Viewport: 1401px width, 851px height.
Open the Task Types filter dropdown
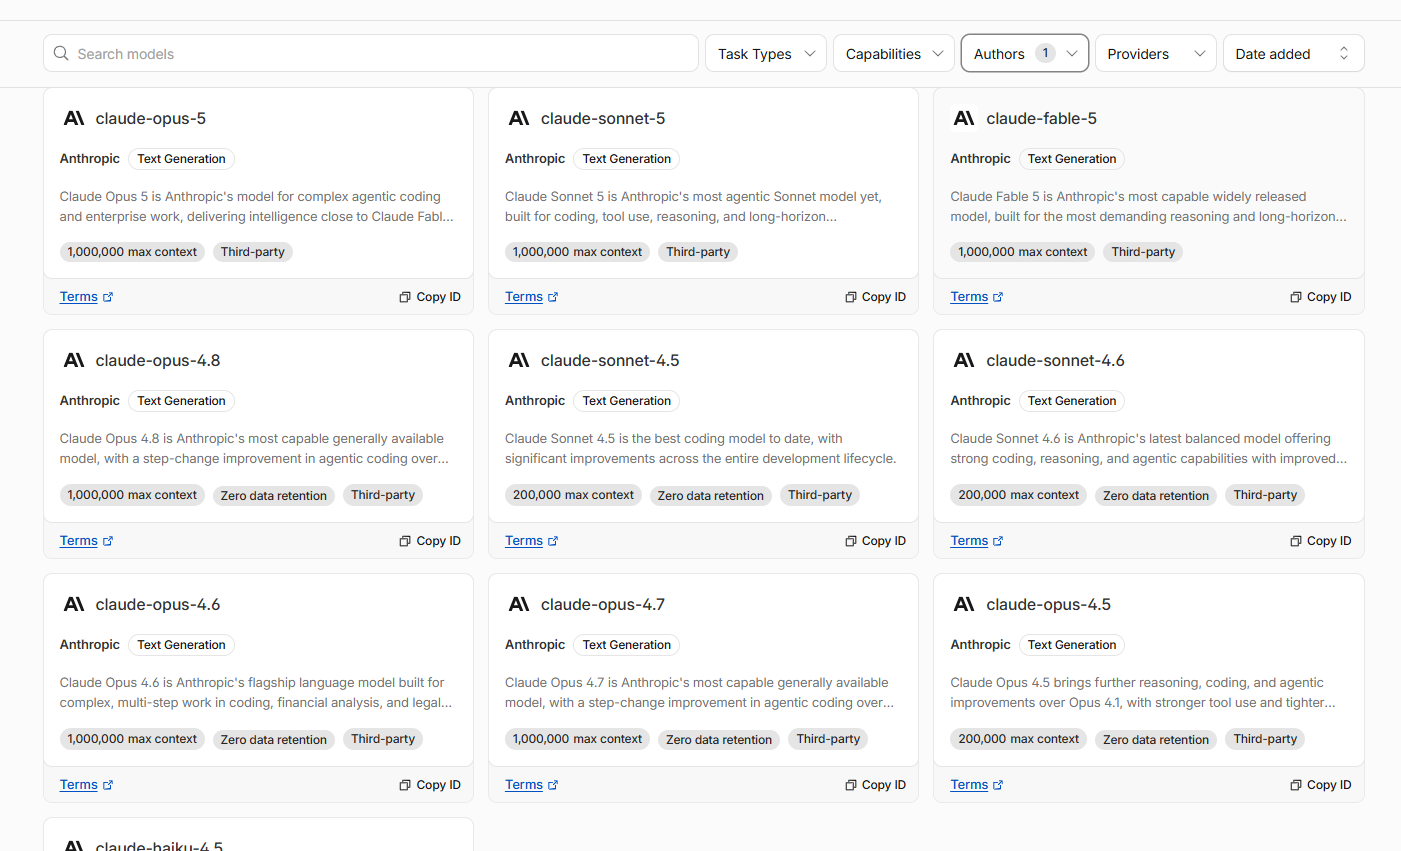(766, 54)
